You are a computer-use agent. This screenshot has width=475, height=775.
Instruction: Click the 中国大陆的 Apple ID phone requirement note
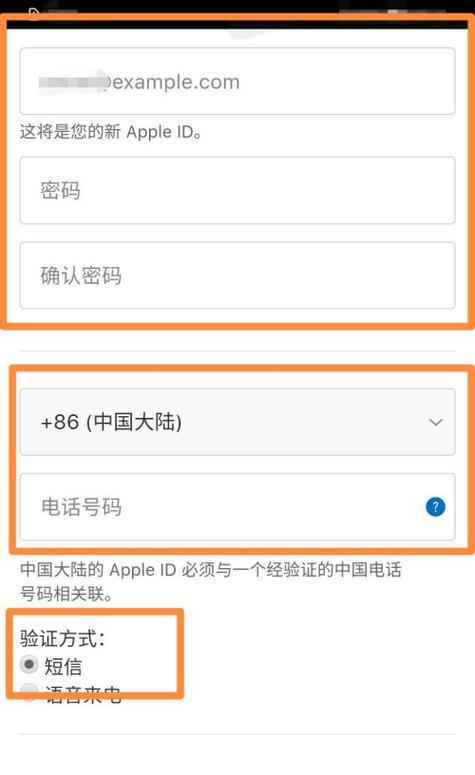pos(211,581)
